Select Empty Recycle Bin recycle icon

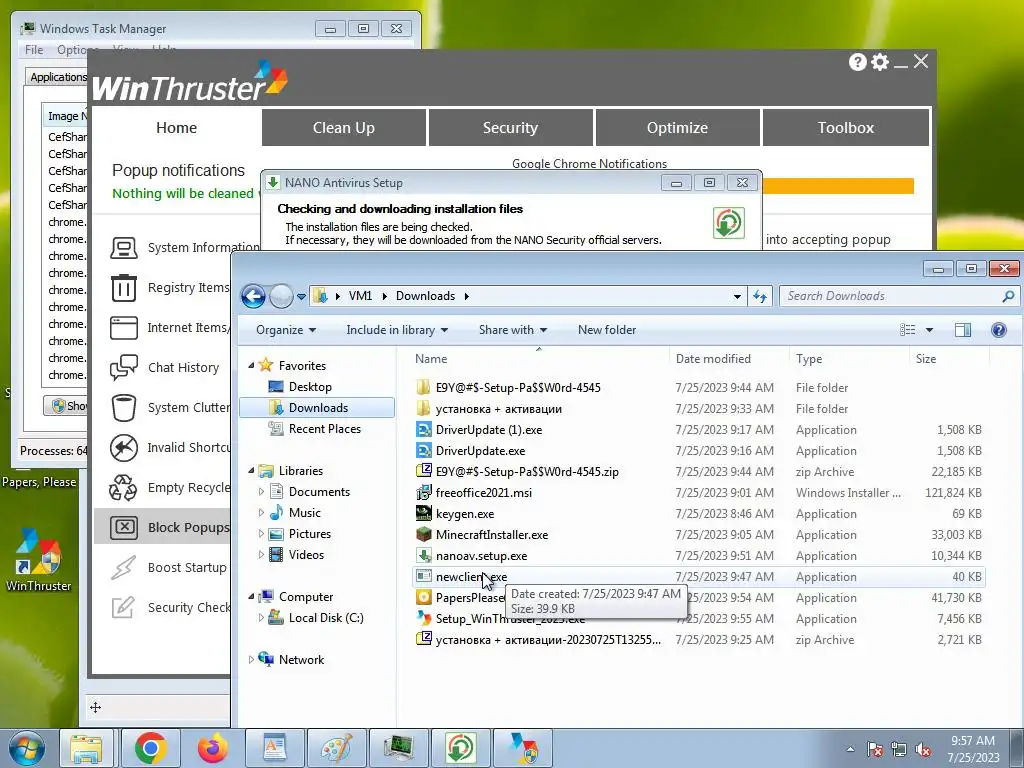point(123,488)
